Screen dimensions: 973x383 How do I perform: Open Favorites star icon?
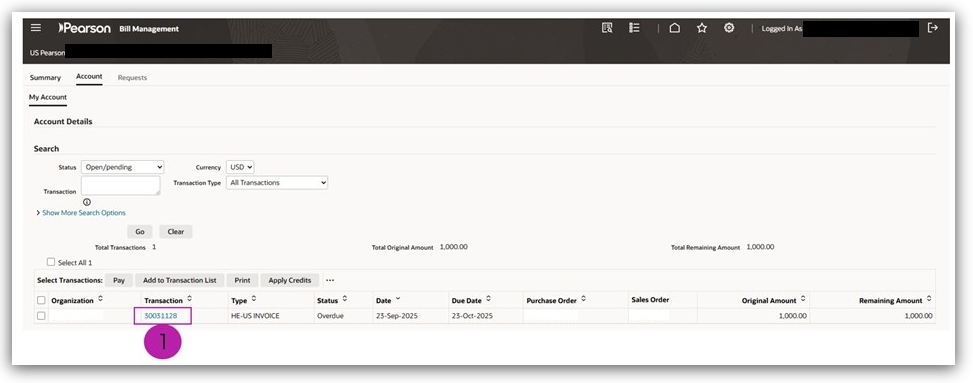click(x=702, y=28)
